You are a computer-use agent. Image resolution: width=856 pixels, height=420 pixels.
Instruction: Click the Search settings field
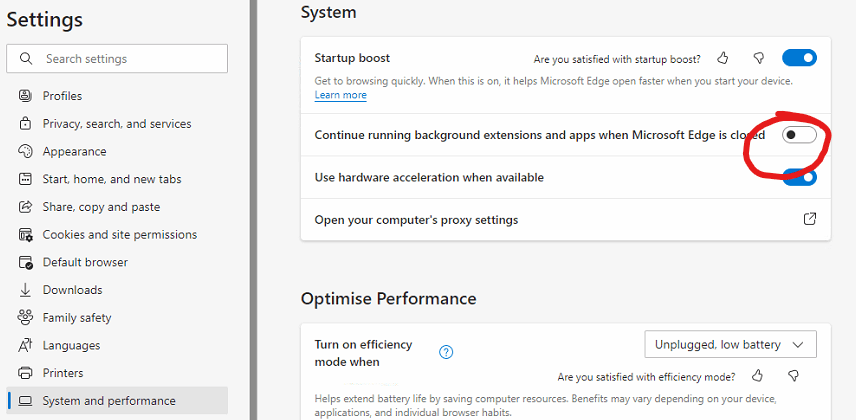tap(117, 58)
